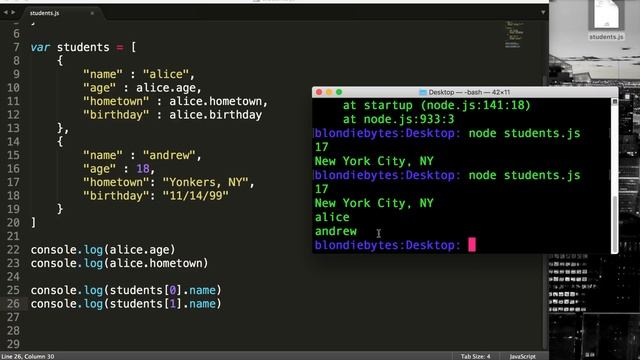Image resolution: width=640 pixels, height=360 pixels.
Task: Select the students.js desktop file label
Action: click(x=606, y=37)
